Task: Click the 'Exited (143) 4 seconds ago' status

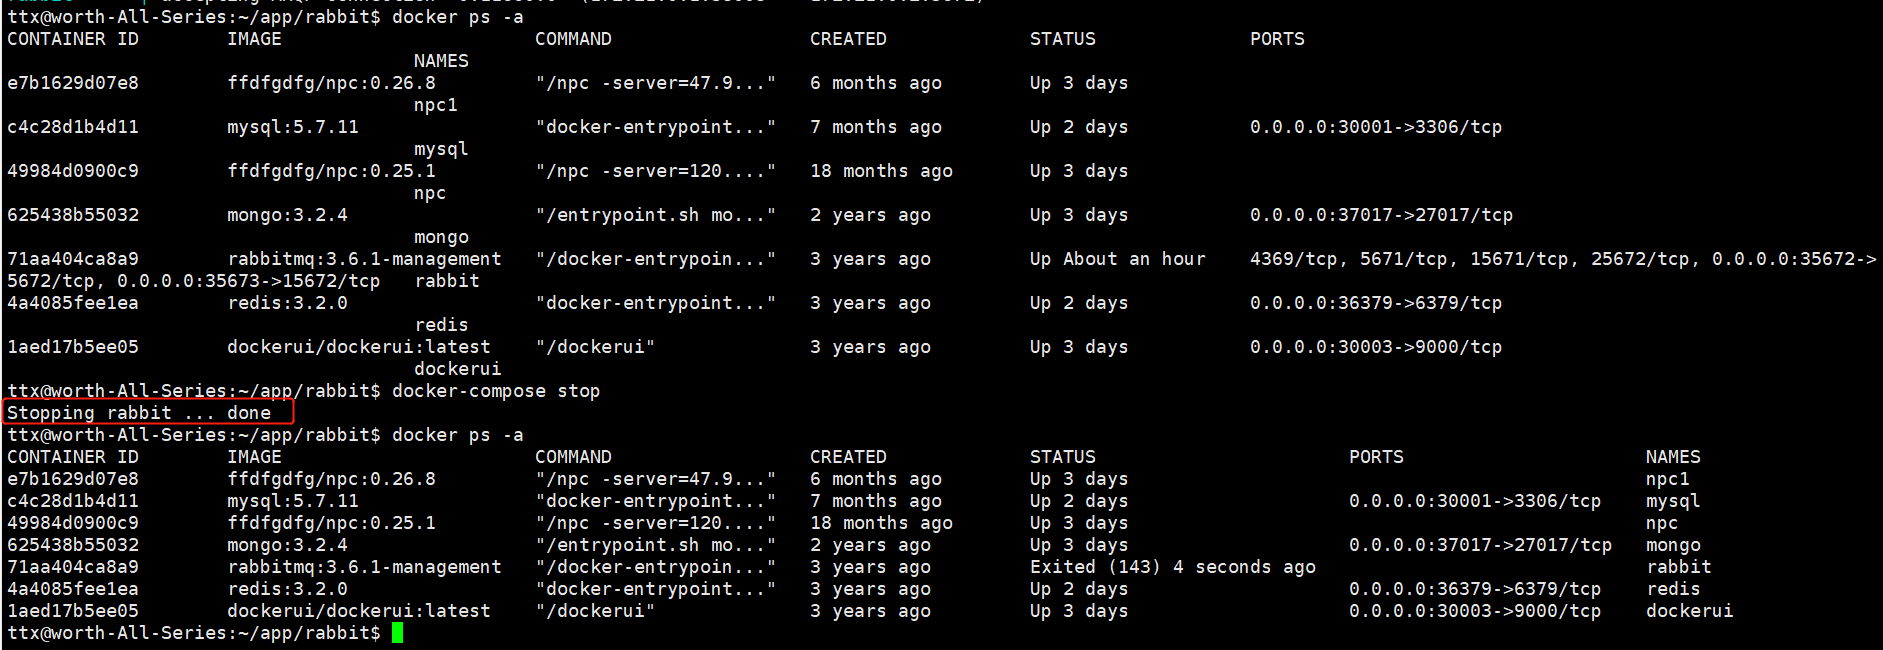Action: coord(1173,567)
